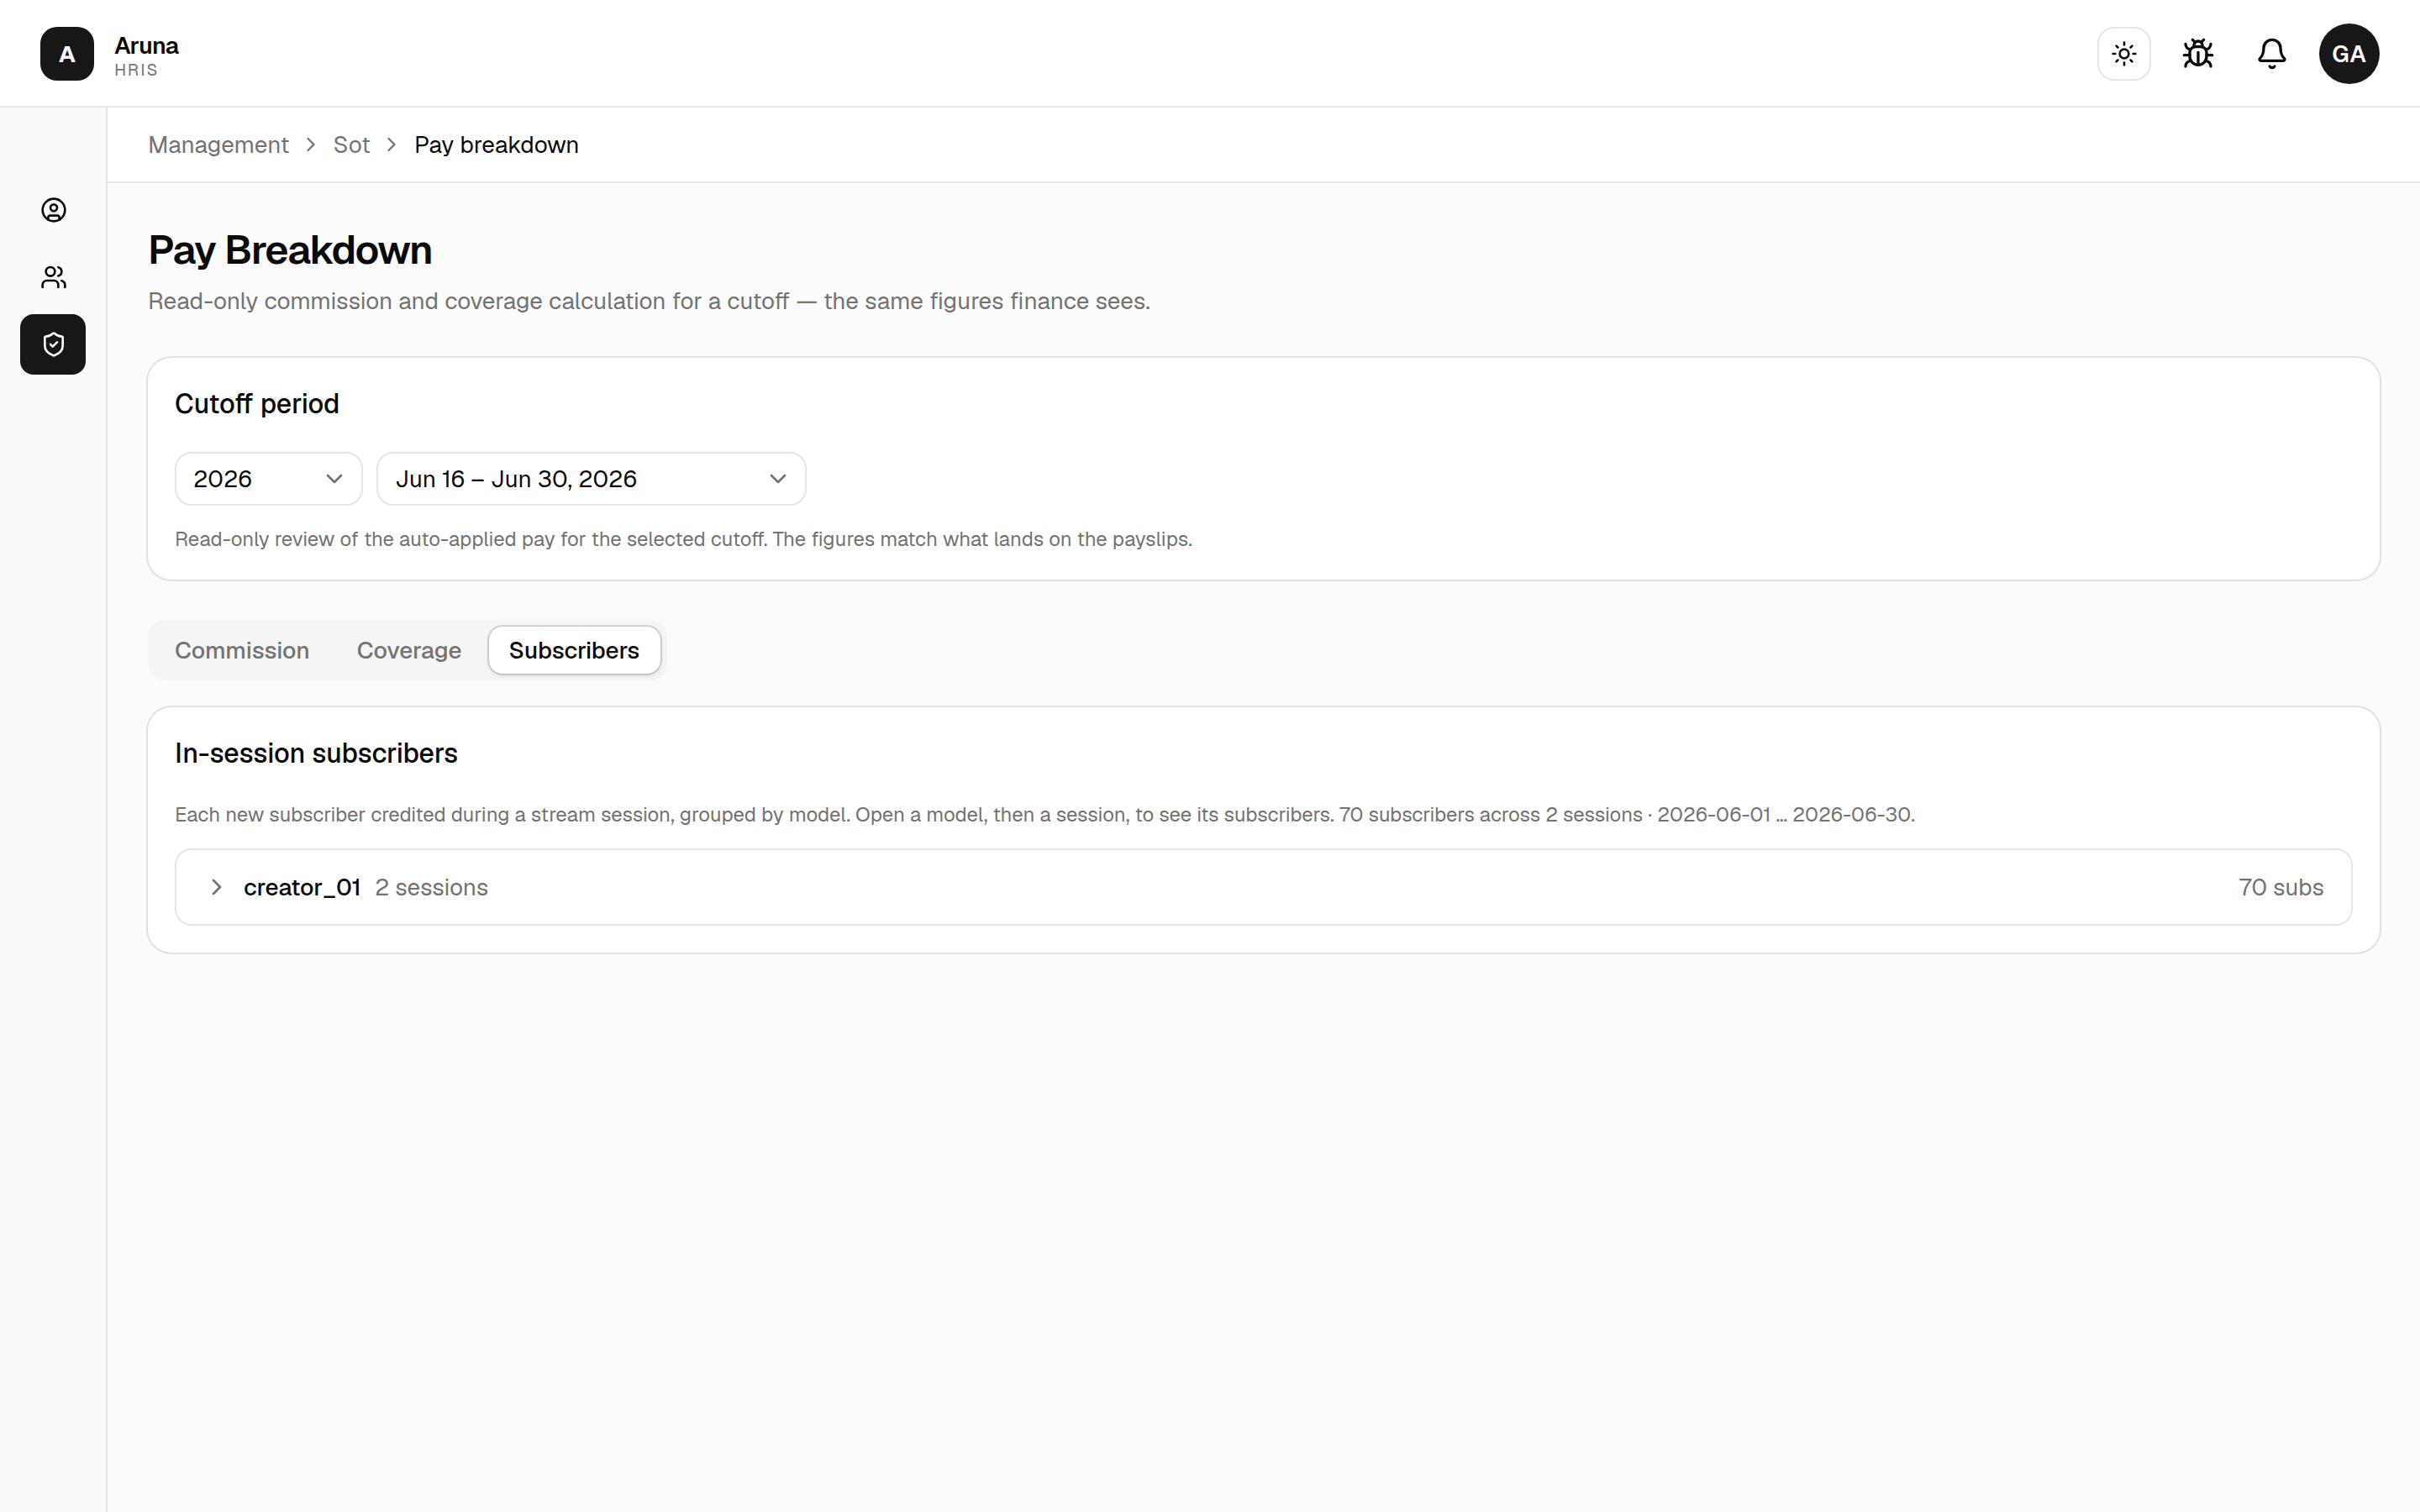The image size is (2420, 1512).
Task: Switch to the Commission tab
Action: (x=242, y=650)
